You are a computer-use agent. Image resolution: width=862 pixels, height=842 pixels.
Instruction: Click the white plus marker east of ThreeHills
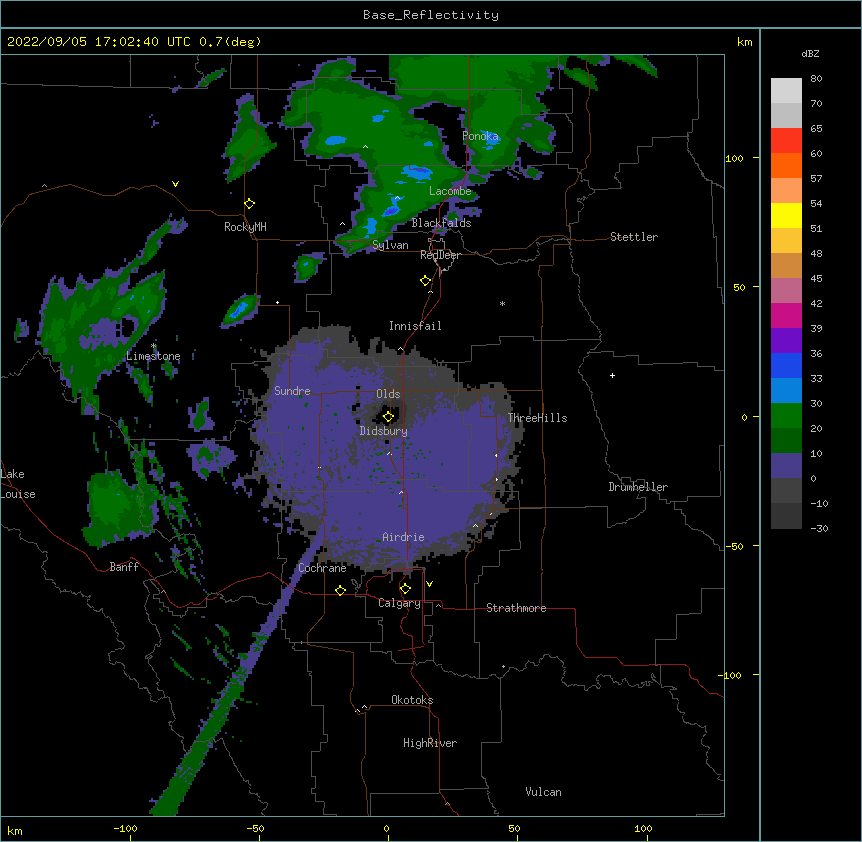612,375
